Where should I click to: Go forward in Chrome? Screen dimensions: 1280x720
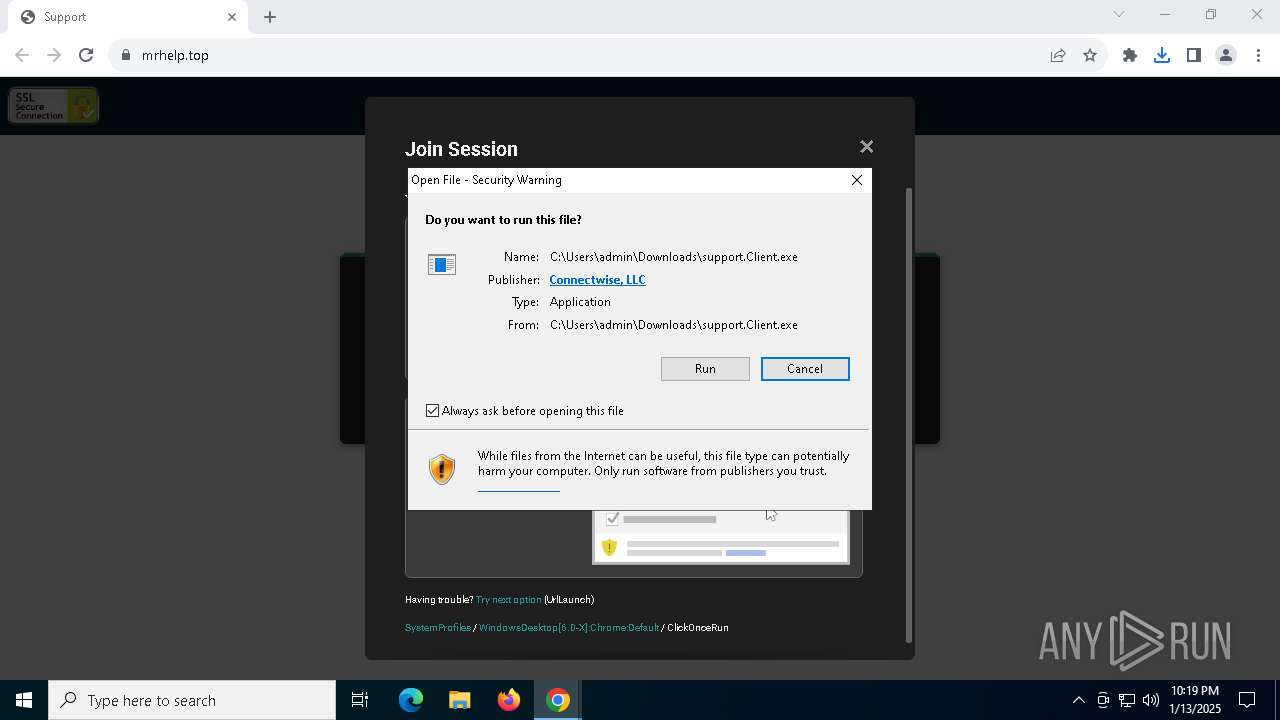(54, 55)
